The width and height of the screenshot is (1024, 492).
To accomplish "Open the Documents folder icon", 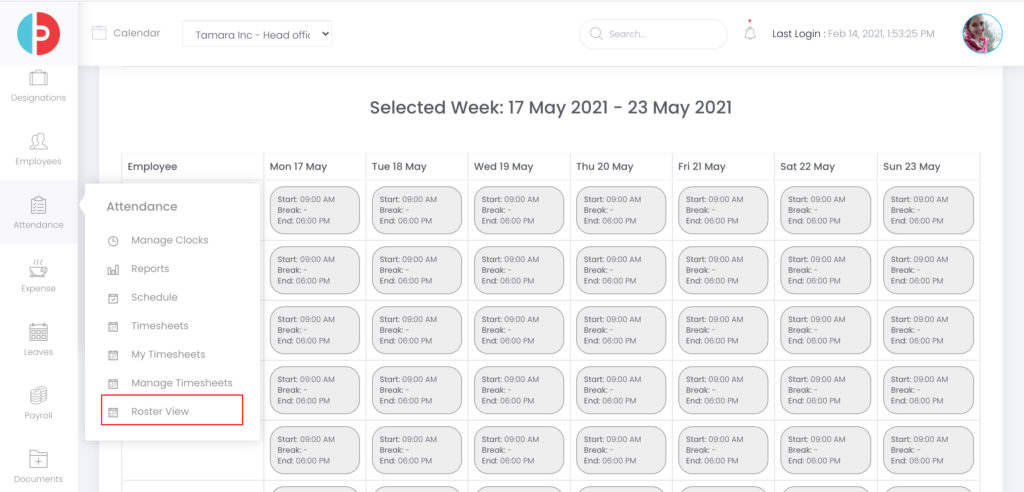I will [x=39, y=459].
